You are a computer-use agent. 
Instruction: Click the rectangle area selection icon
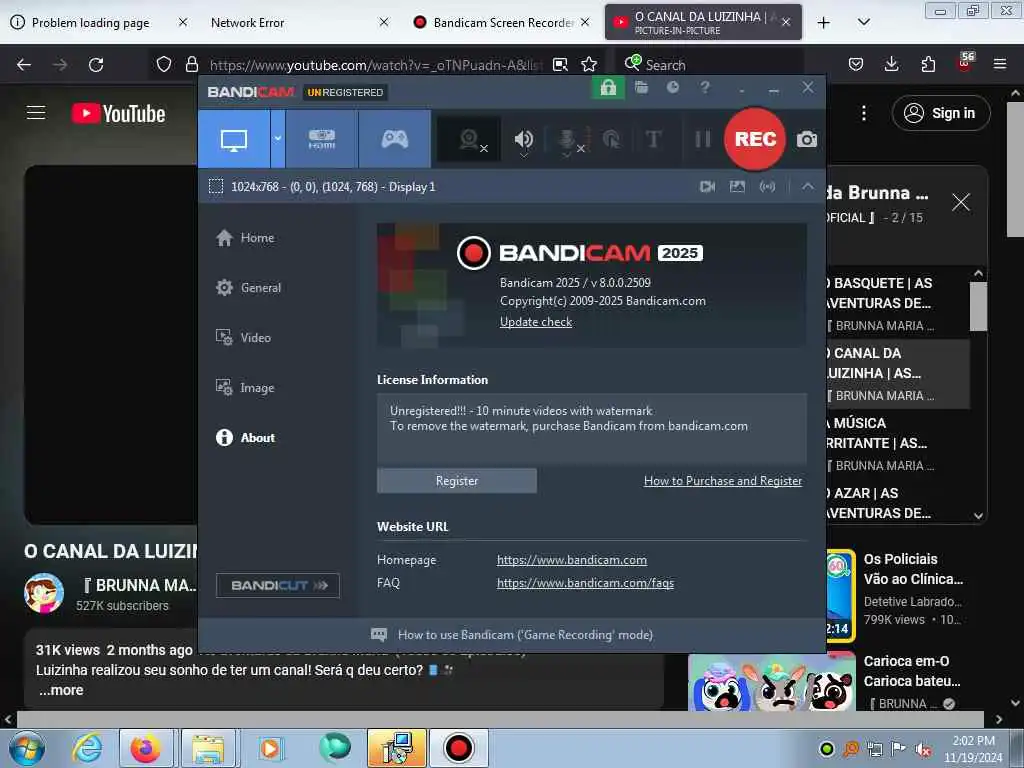[216, 186]
